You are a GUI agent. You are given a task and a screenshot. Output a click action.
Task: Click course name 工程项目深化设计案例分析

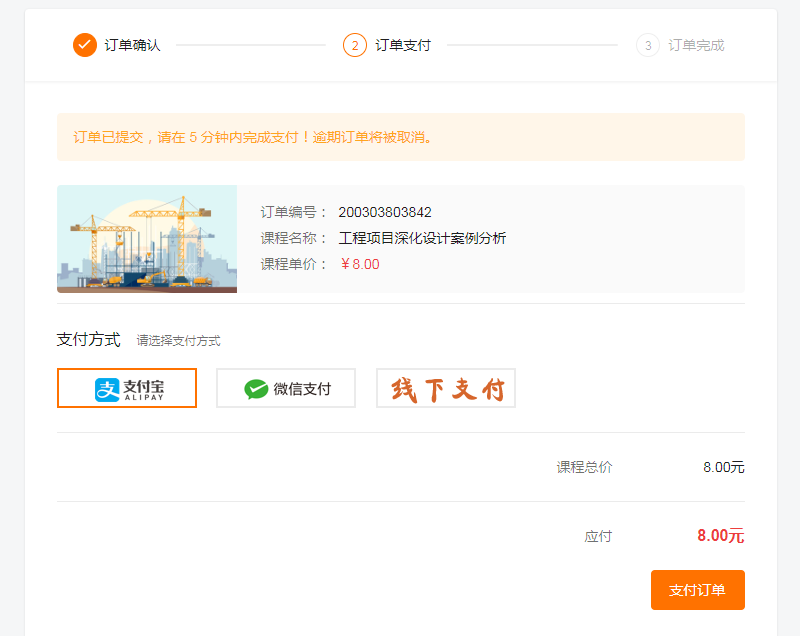click(x=422, y=238)
